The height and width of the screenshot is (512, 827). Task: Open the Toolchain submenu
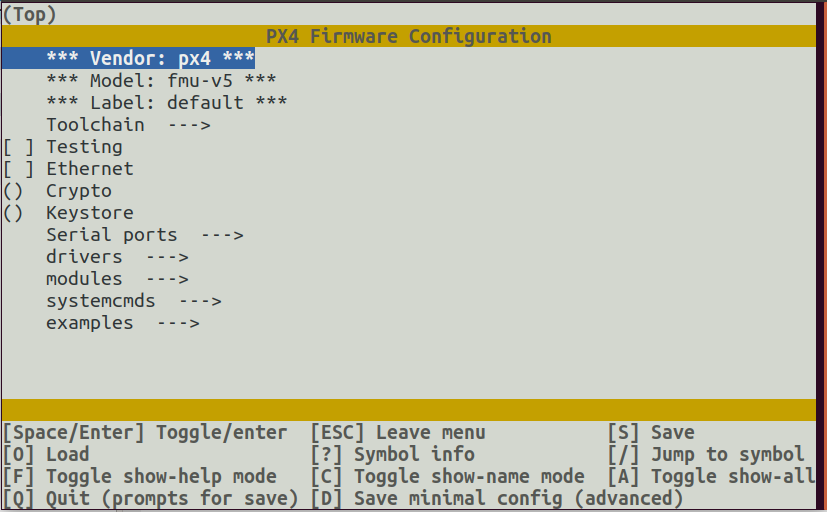(x=128, y=125)
